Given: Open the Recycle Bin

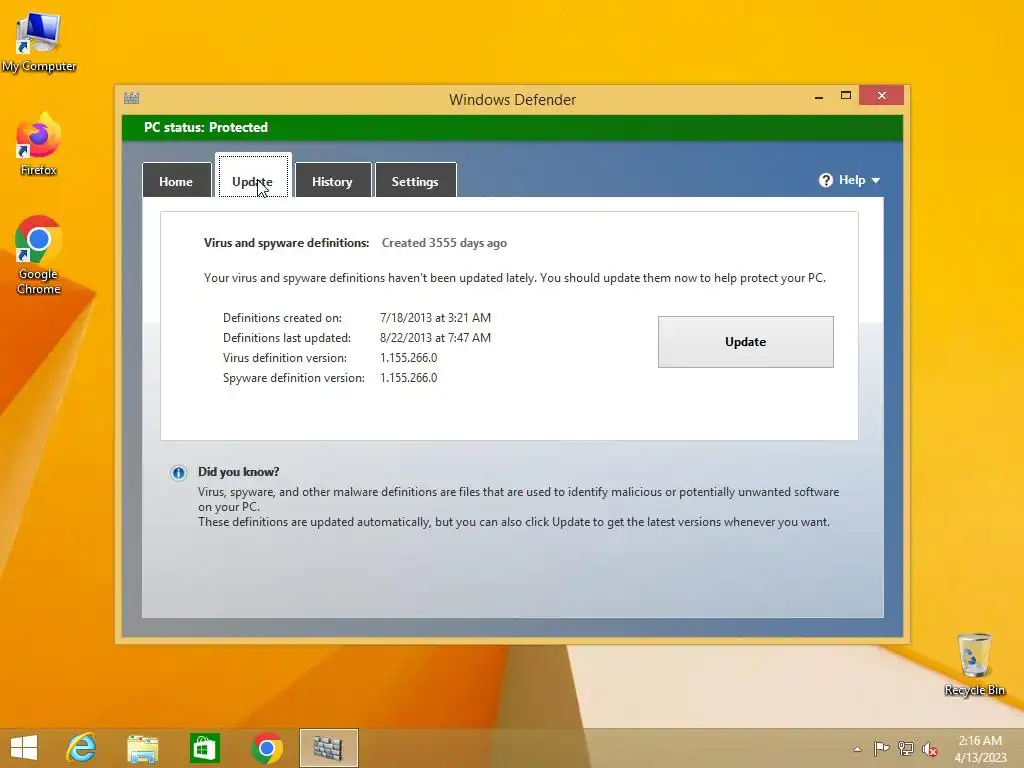Looking at the screenshot, I should click(974, 664).
